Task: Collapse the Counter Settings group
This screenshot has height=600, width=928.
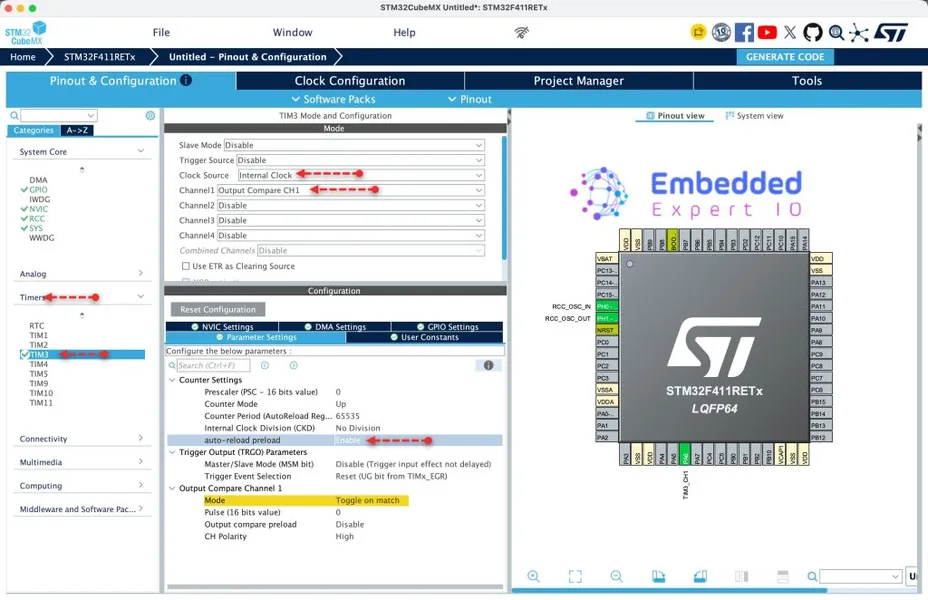Action: pos(172,380)
